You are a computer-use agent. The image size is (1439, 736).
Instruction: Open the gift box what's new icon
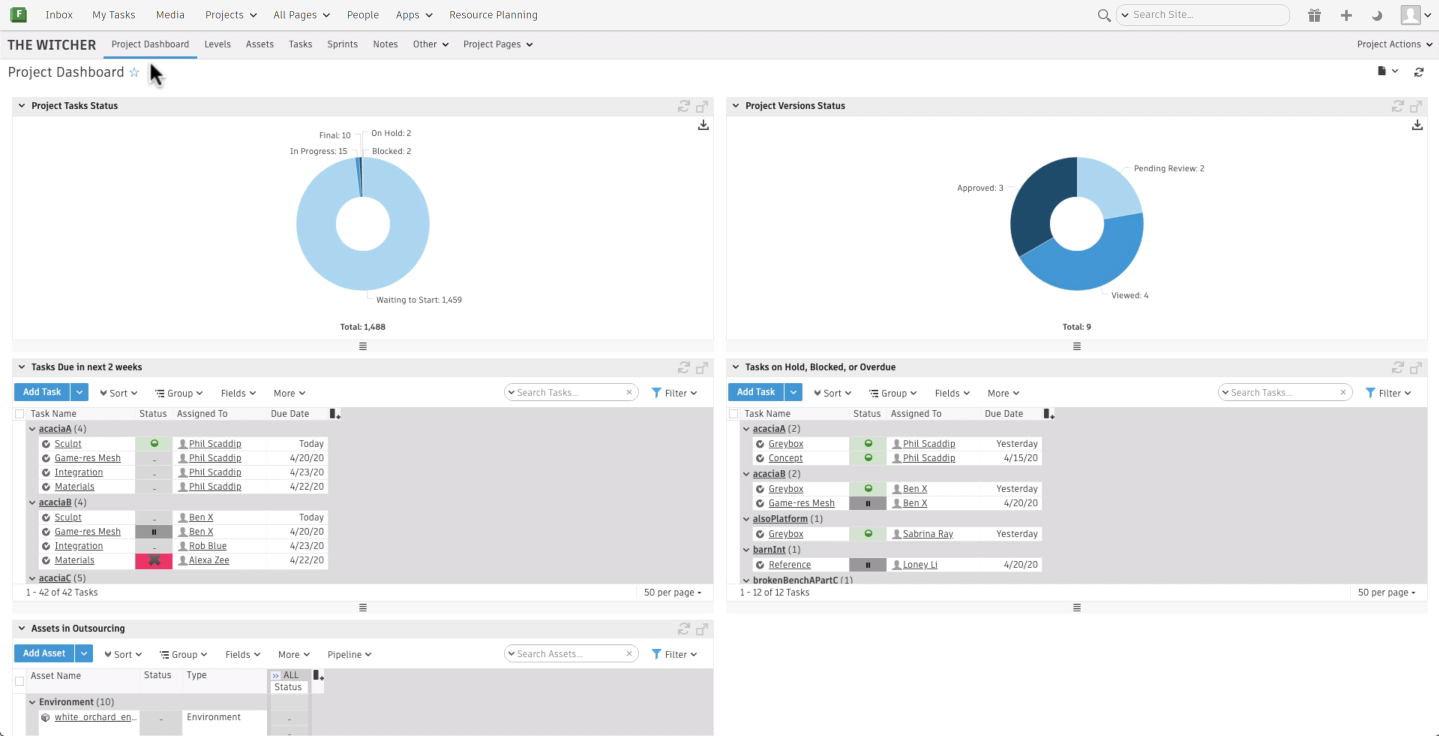1314,15
